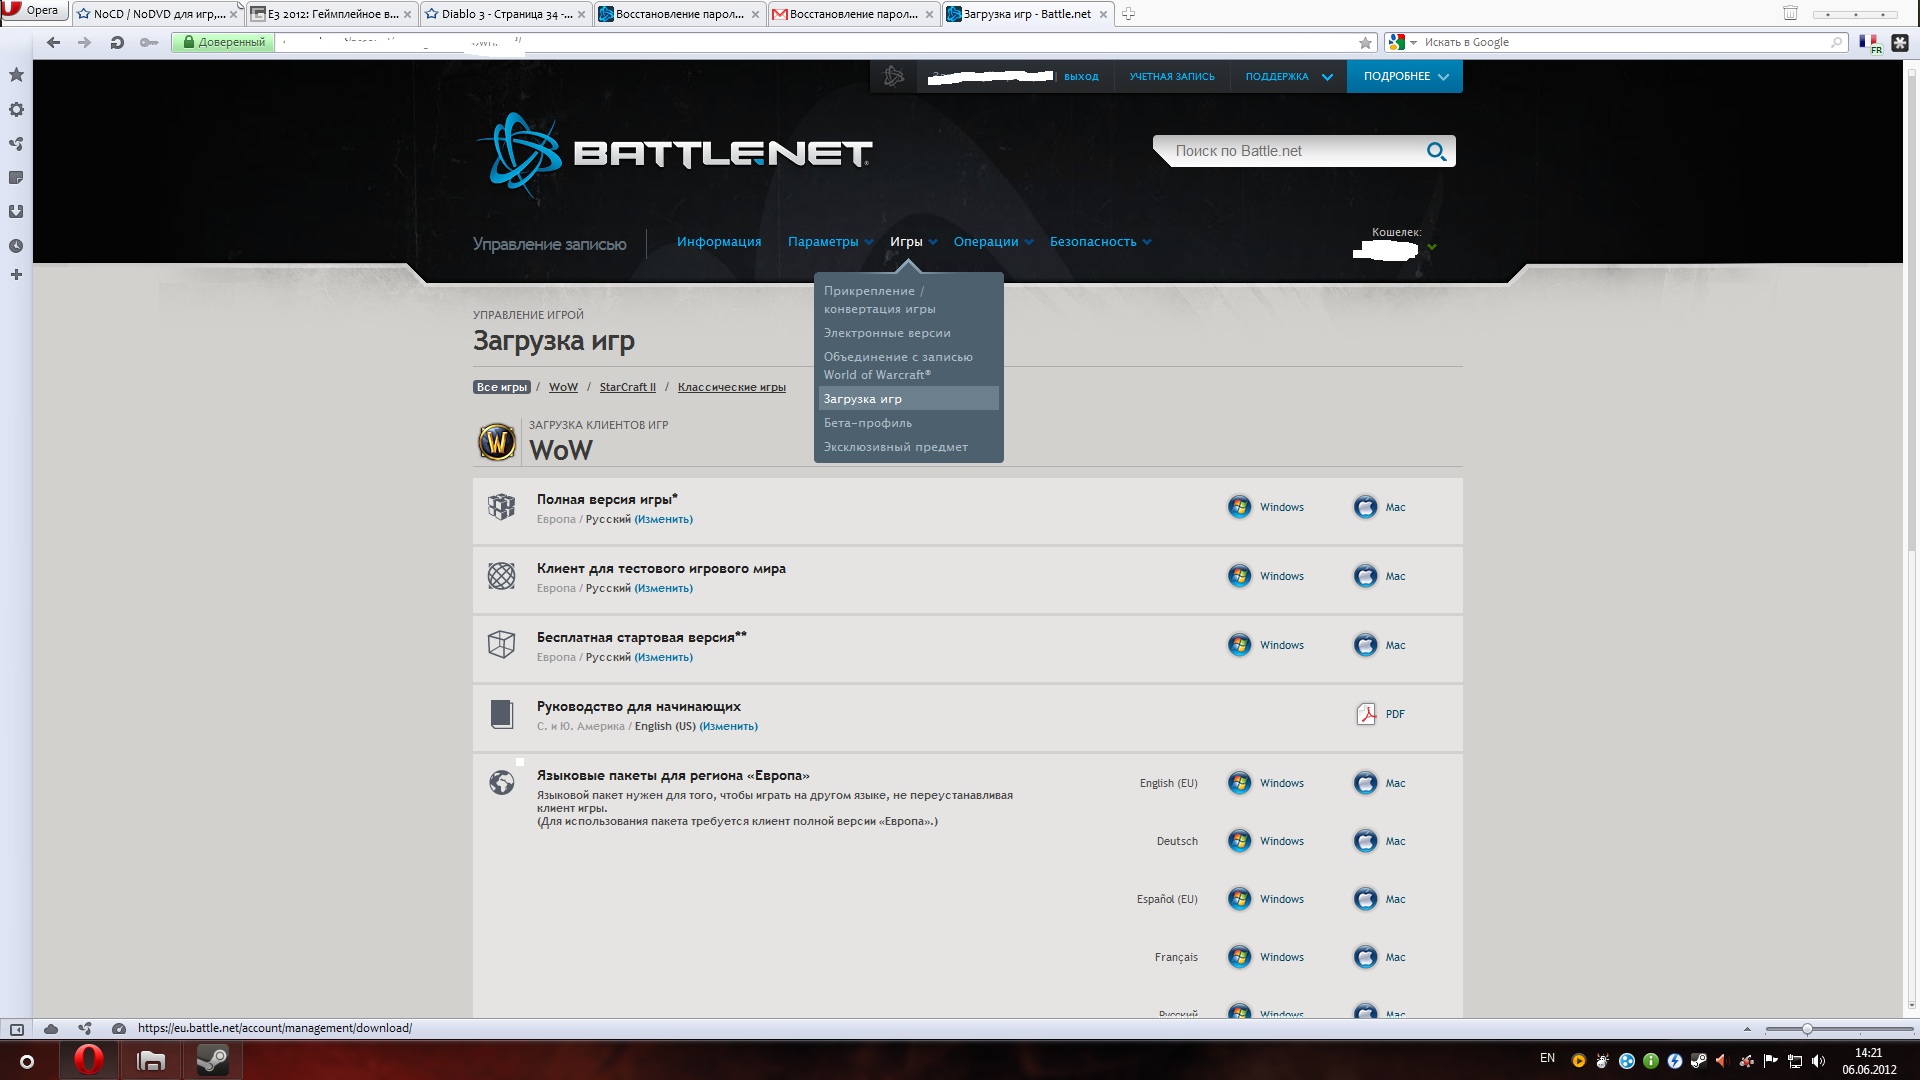Download free starter edition for Mac

[x=1379, y=645]
